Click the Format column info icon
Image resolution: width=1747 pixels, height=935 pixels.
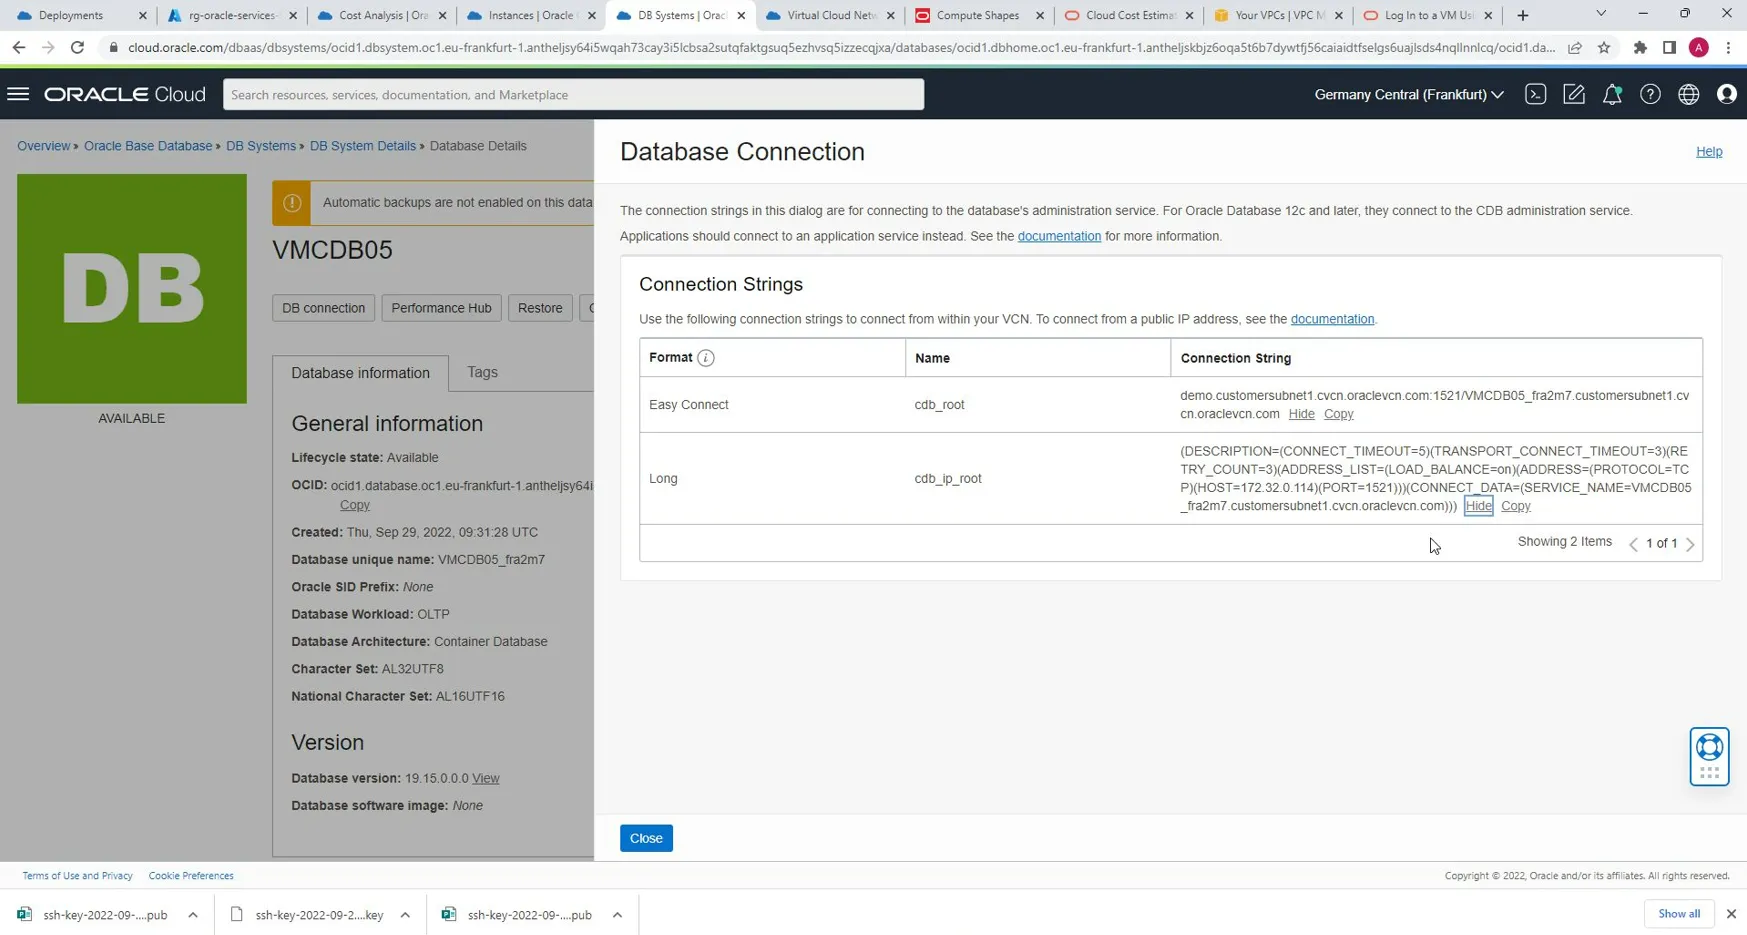point(706,358)
